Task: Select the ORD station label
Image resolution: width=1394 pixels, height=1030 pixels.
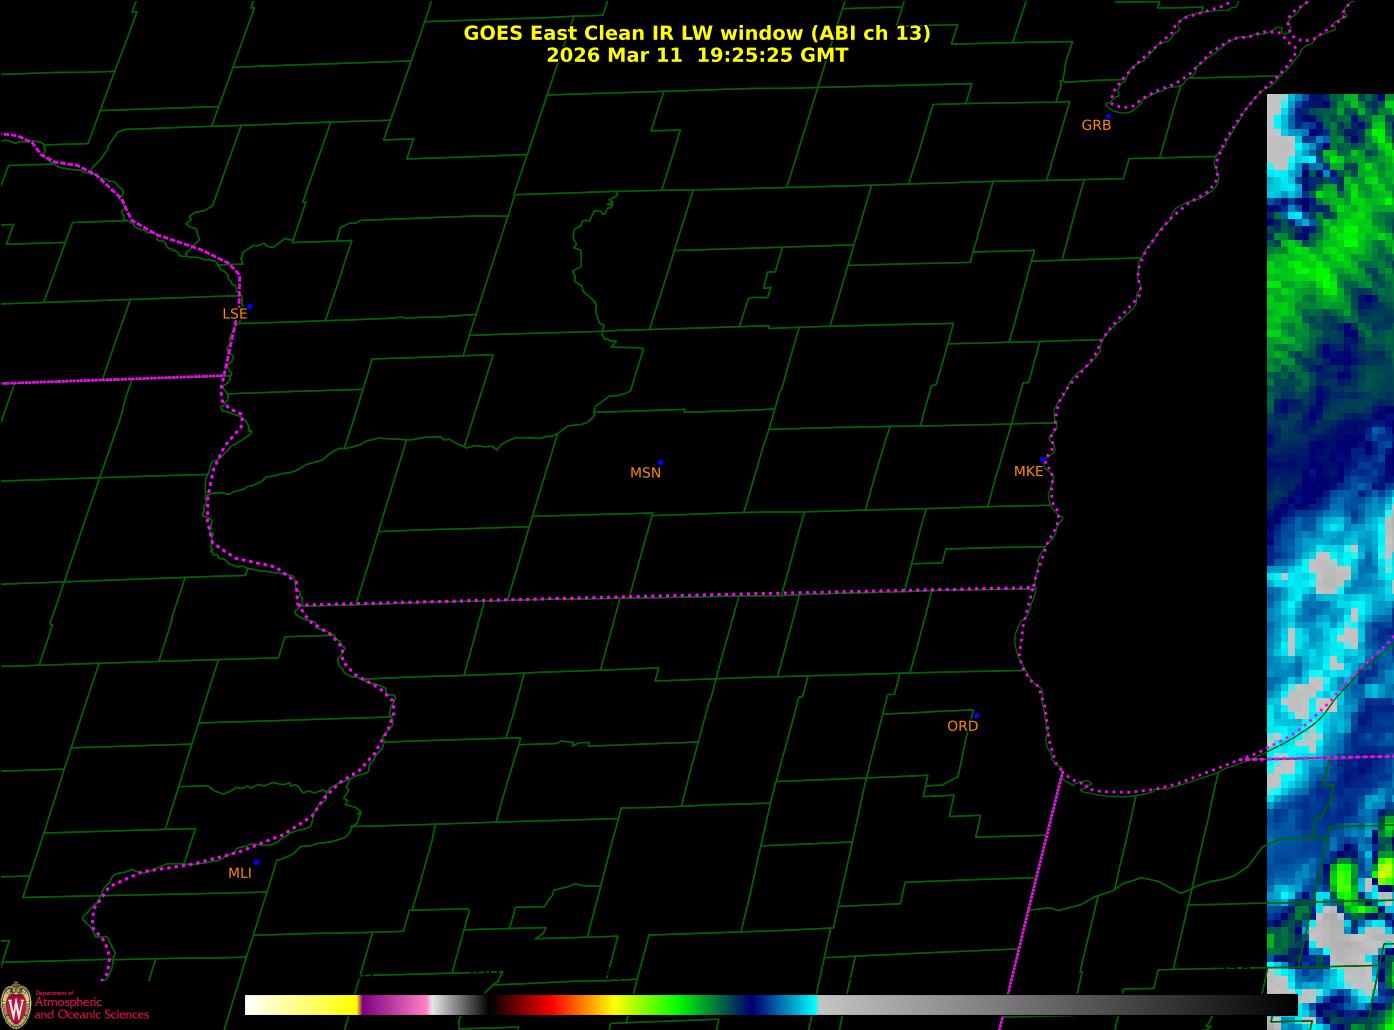Action: pyautogui.click(x=962, y=726)
